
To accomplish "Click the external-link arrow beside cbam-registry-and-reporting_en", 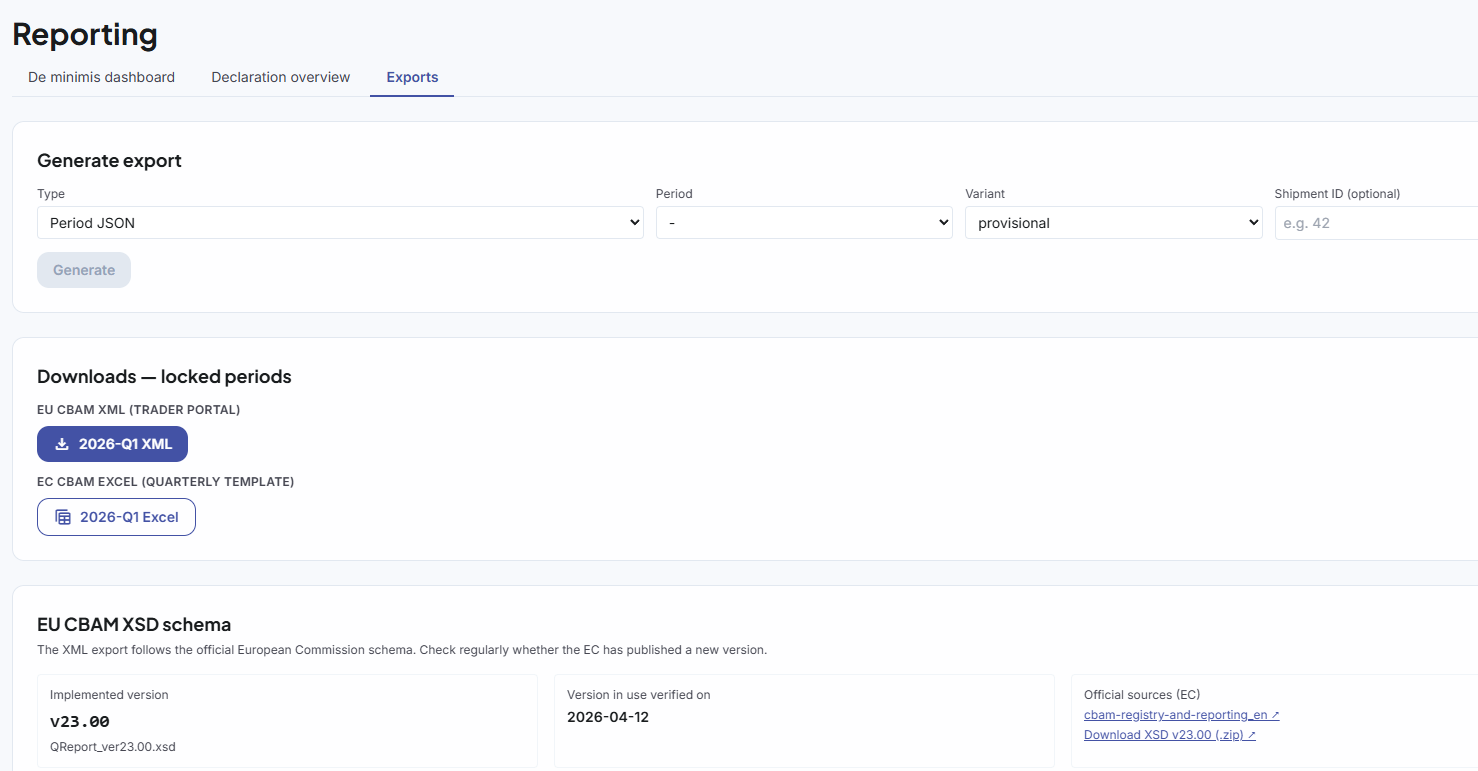I will point(1275,715).
